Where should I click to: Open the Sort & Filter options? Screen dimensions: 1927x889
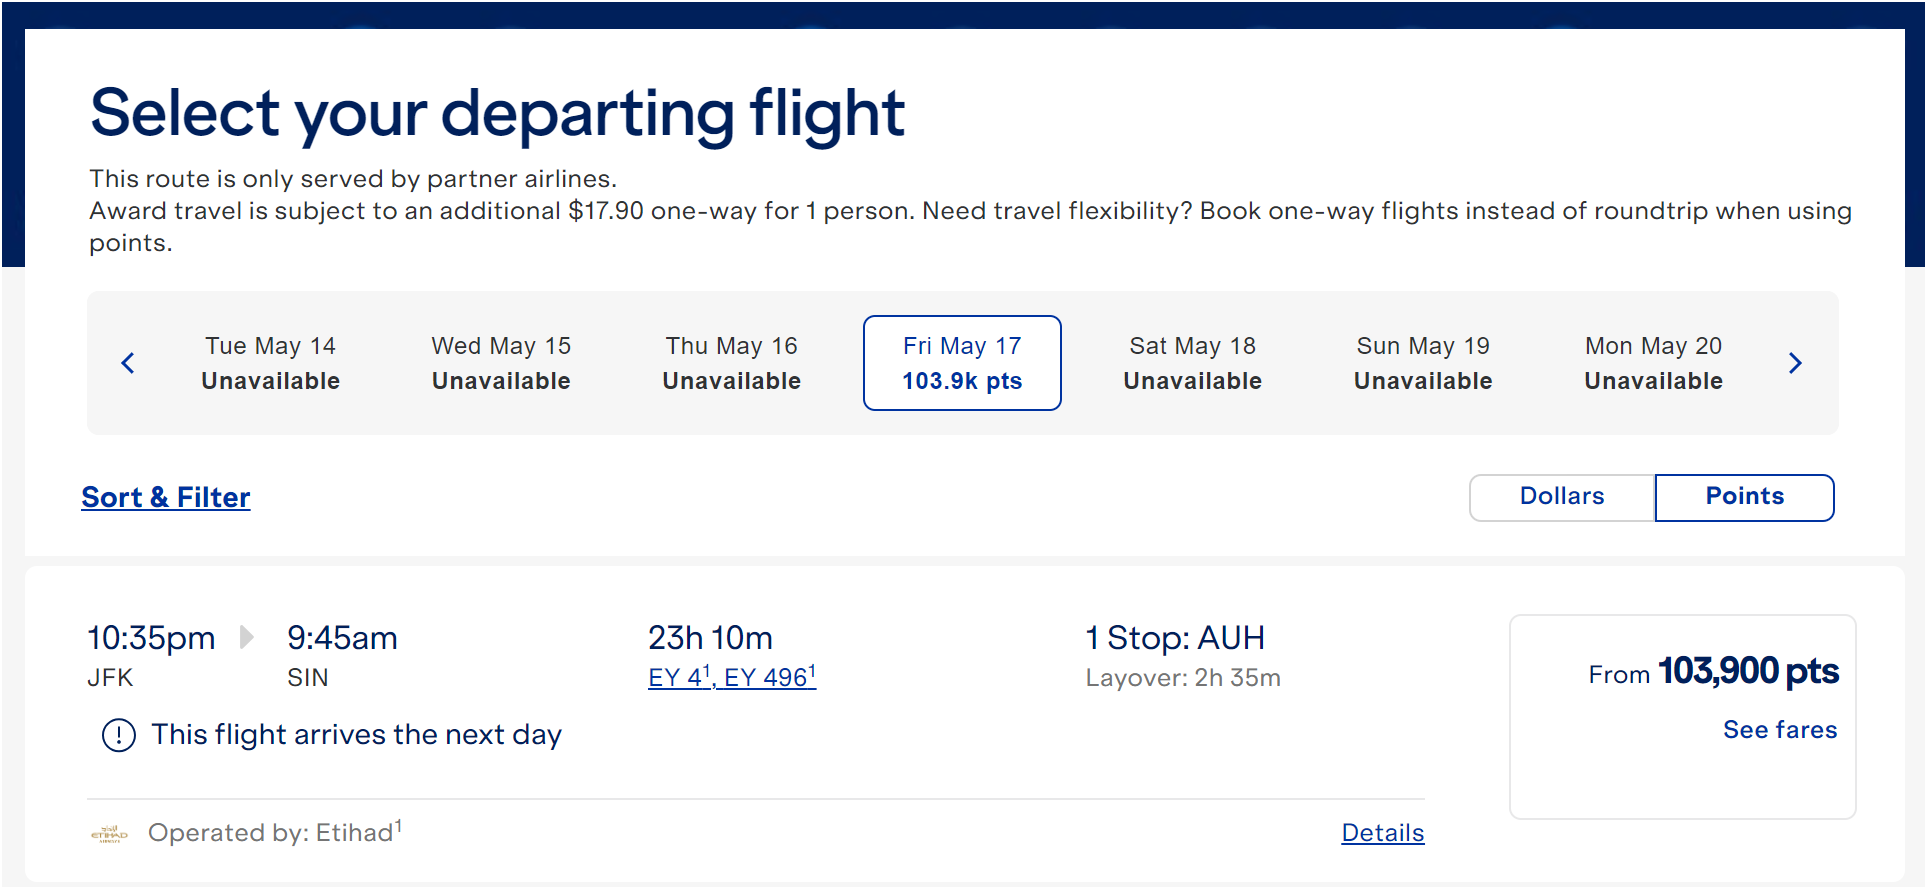(x=165, y=497)
